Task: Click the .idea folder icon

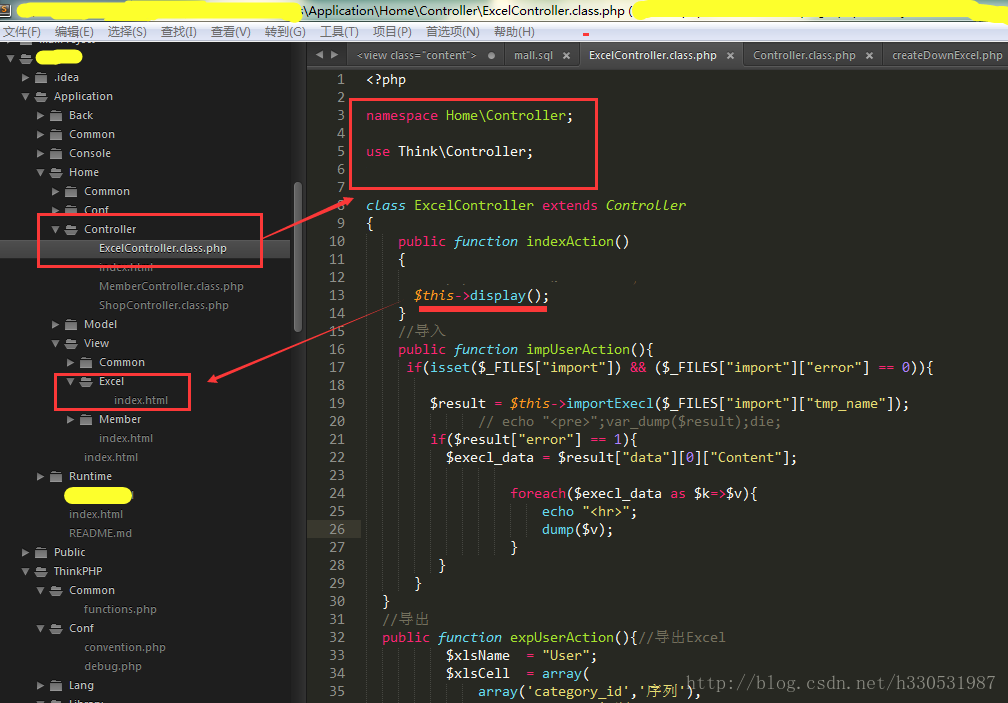Action: tap(41, 77)
